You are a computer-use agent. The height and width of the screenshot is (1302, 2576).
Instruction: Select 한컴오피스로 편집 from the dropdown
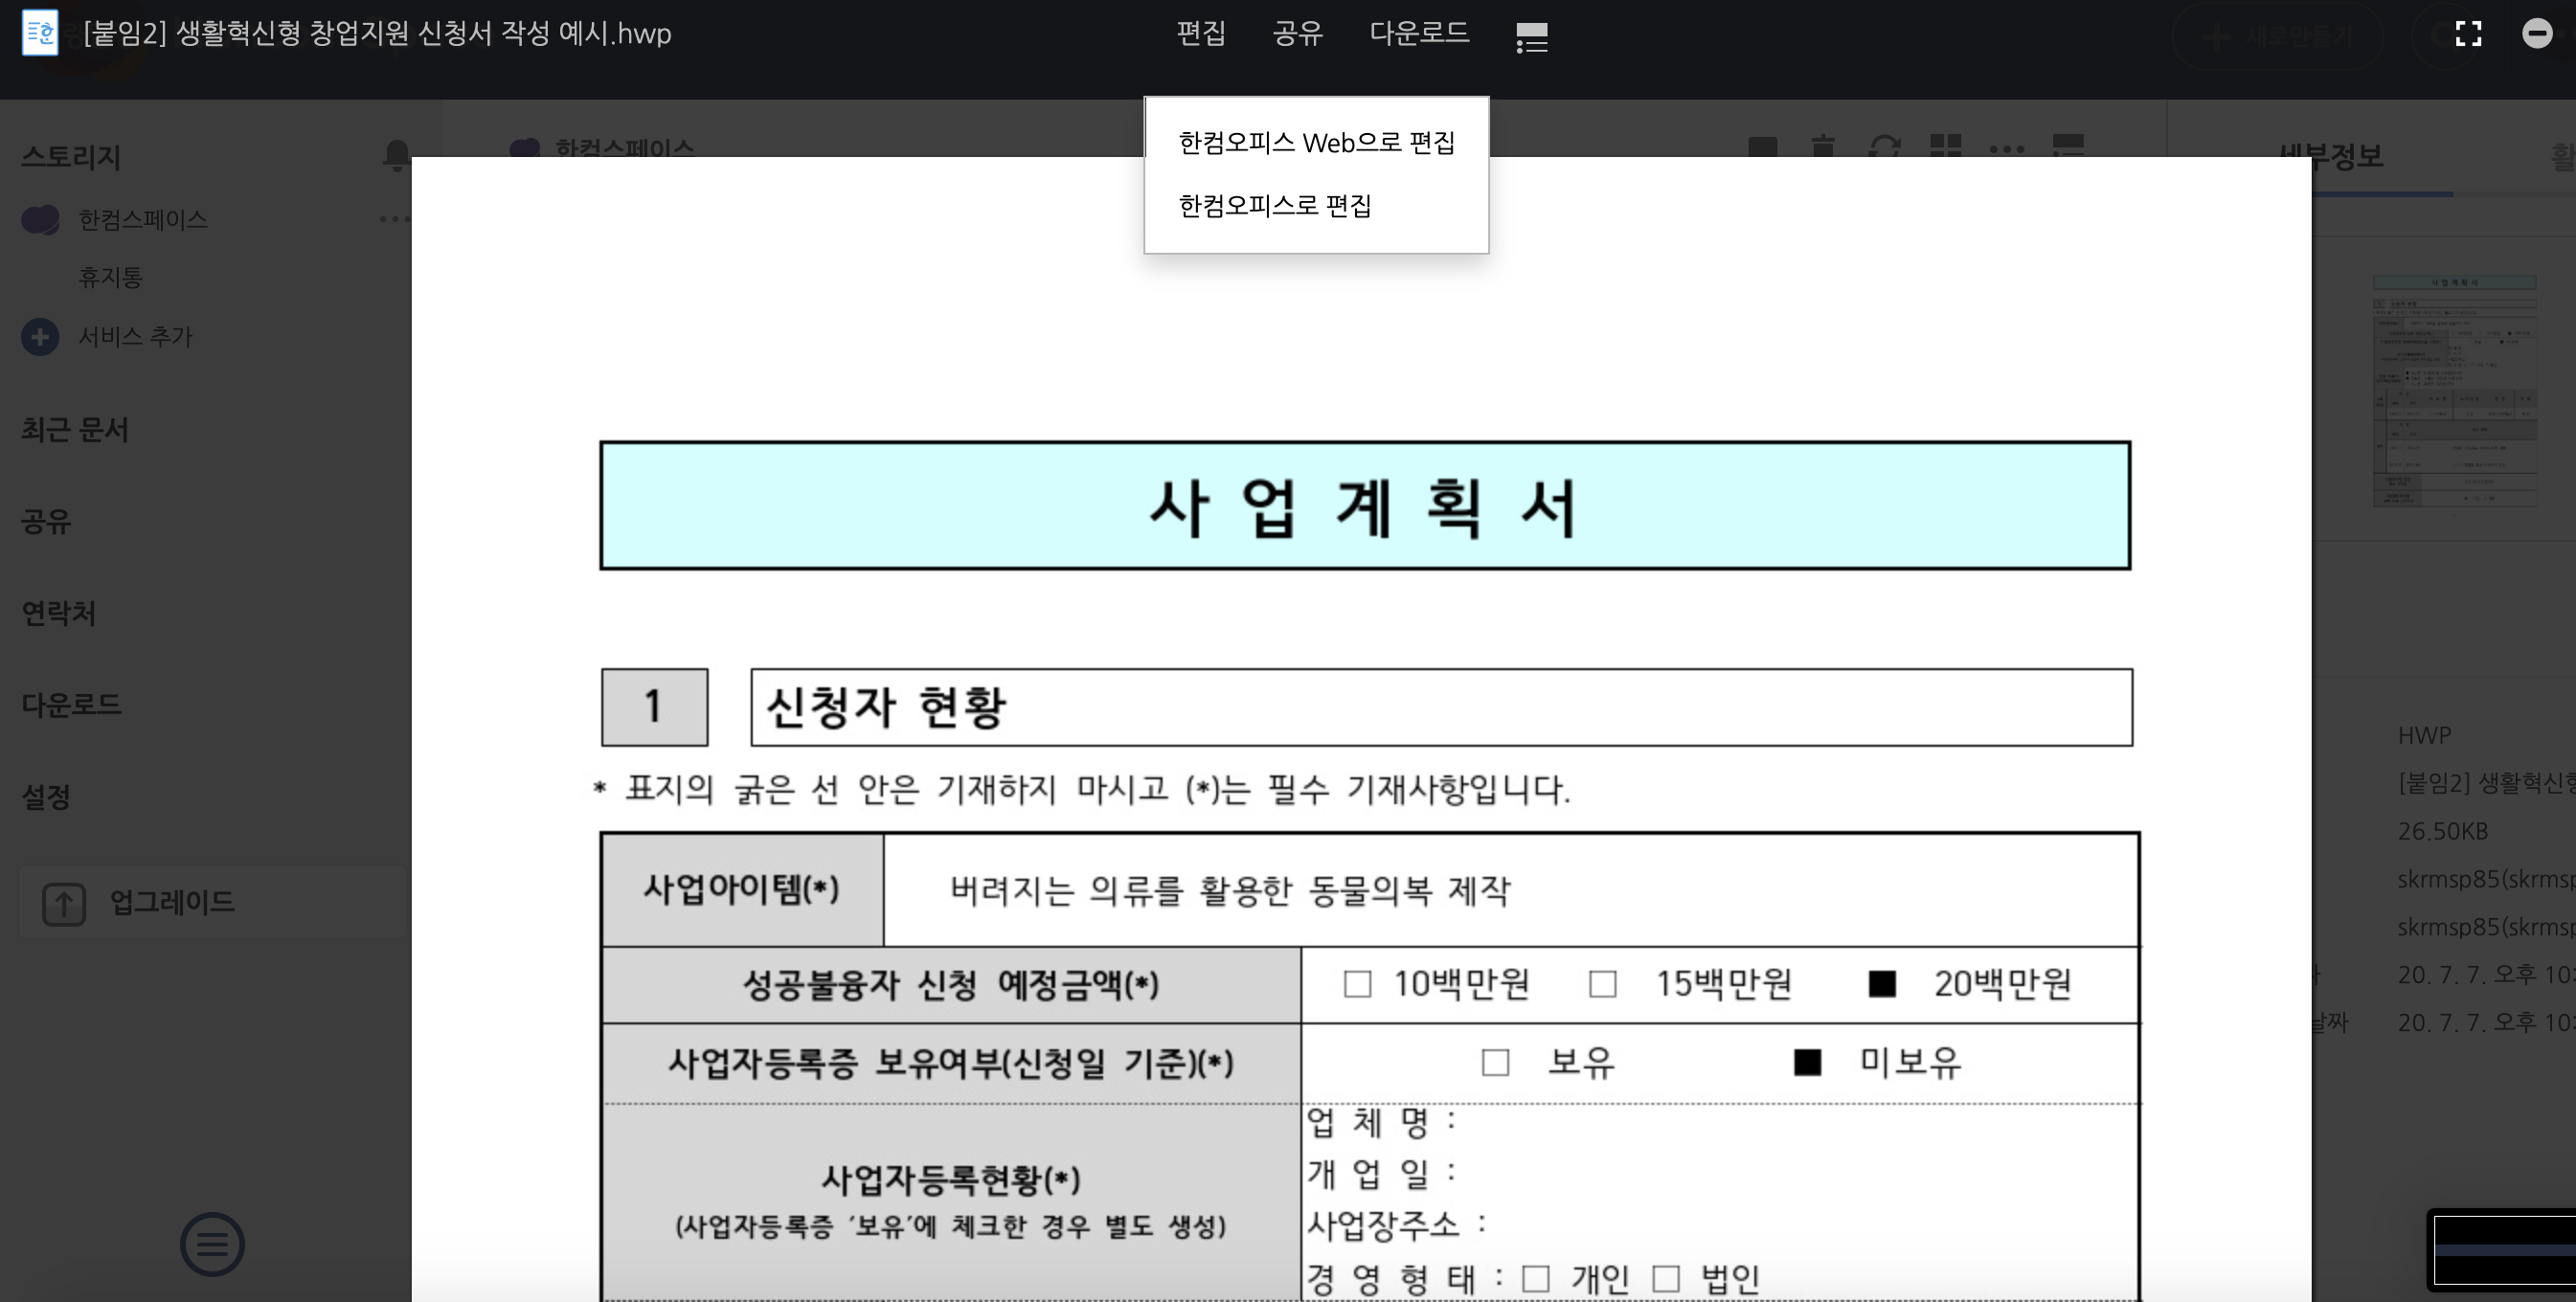[x=1316, y=206]
